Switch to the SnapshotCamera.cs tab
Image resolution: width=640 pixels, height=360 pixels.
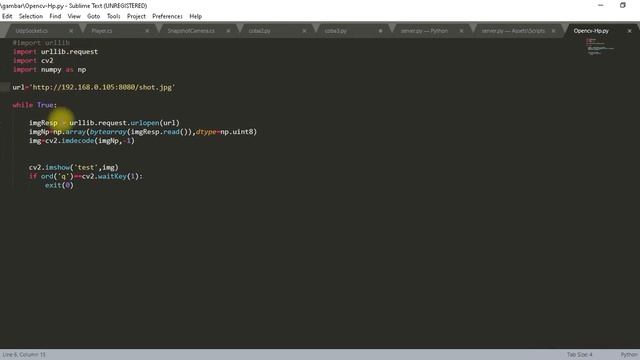191,31
